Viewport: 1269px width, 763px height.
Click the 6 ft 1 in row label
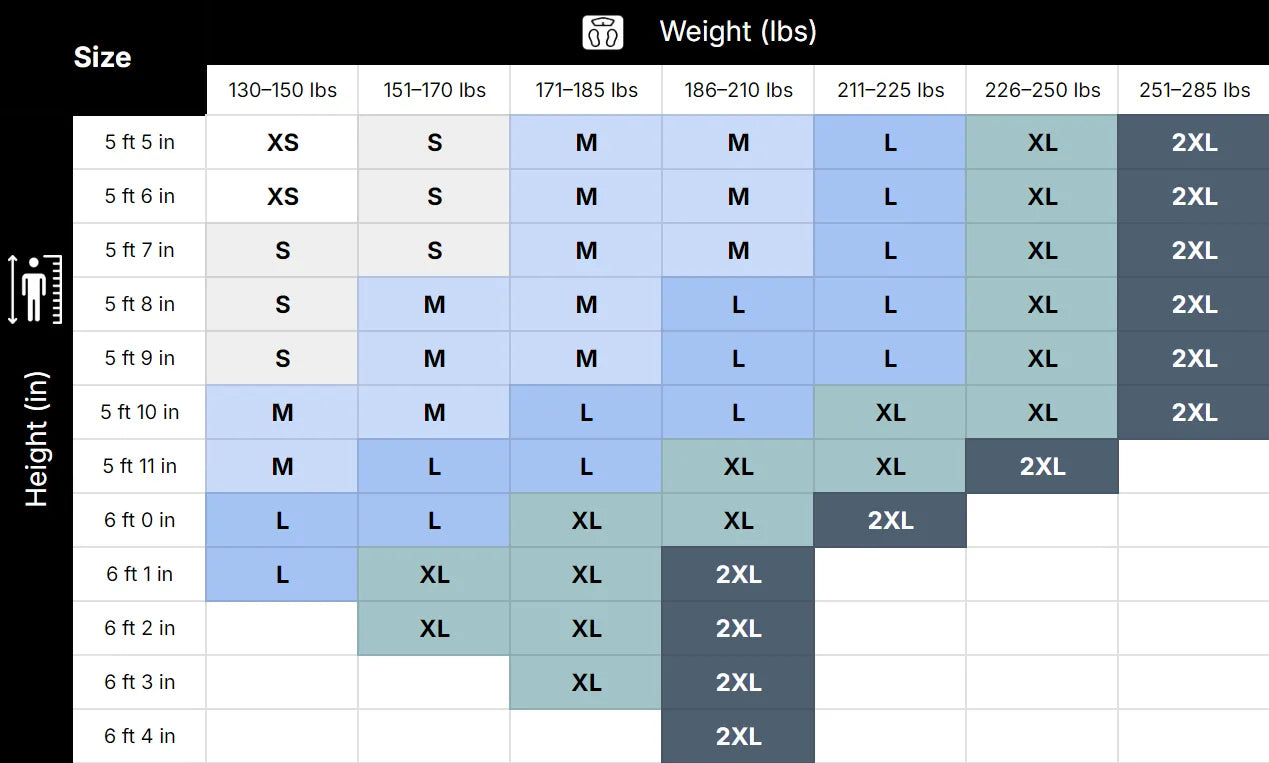[x=140, y=574]
